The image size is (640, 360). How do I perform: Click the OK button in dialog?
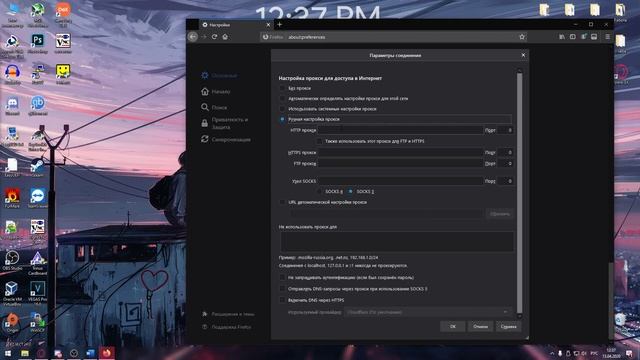(453, 327)
